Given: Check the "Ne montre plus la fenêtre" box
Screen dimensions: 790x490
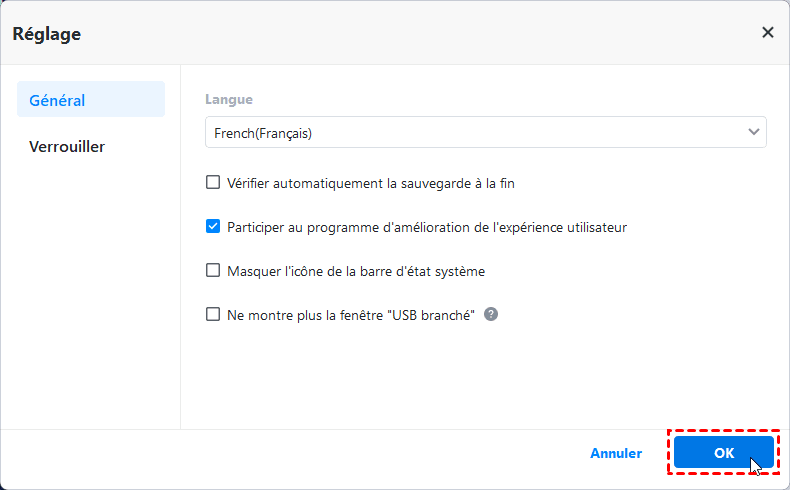Looking at the screenshot, I should 213,314.
